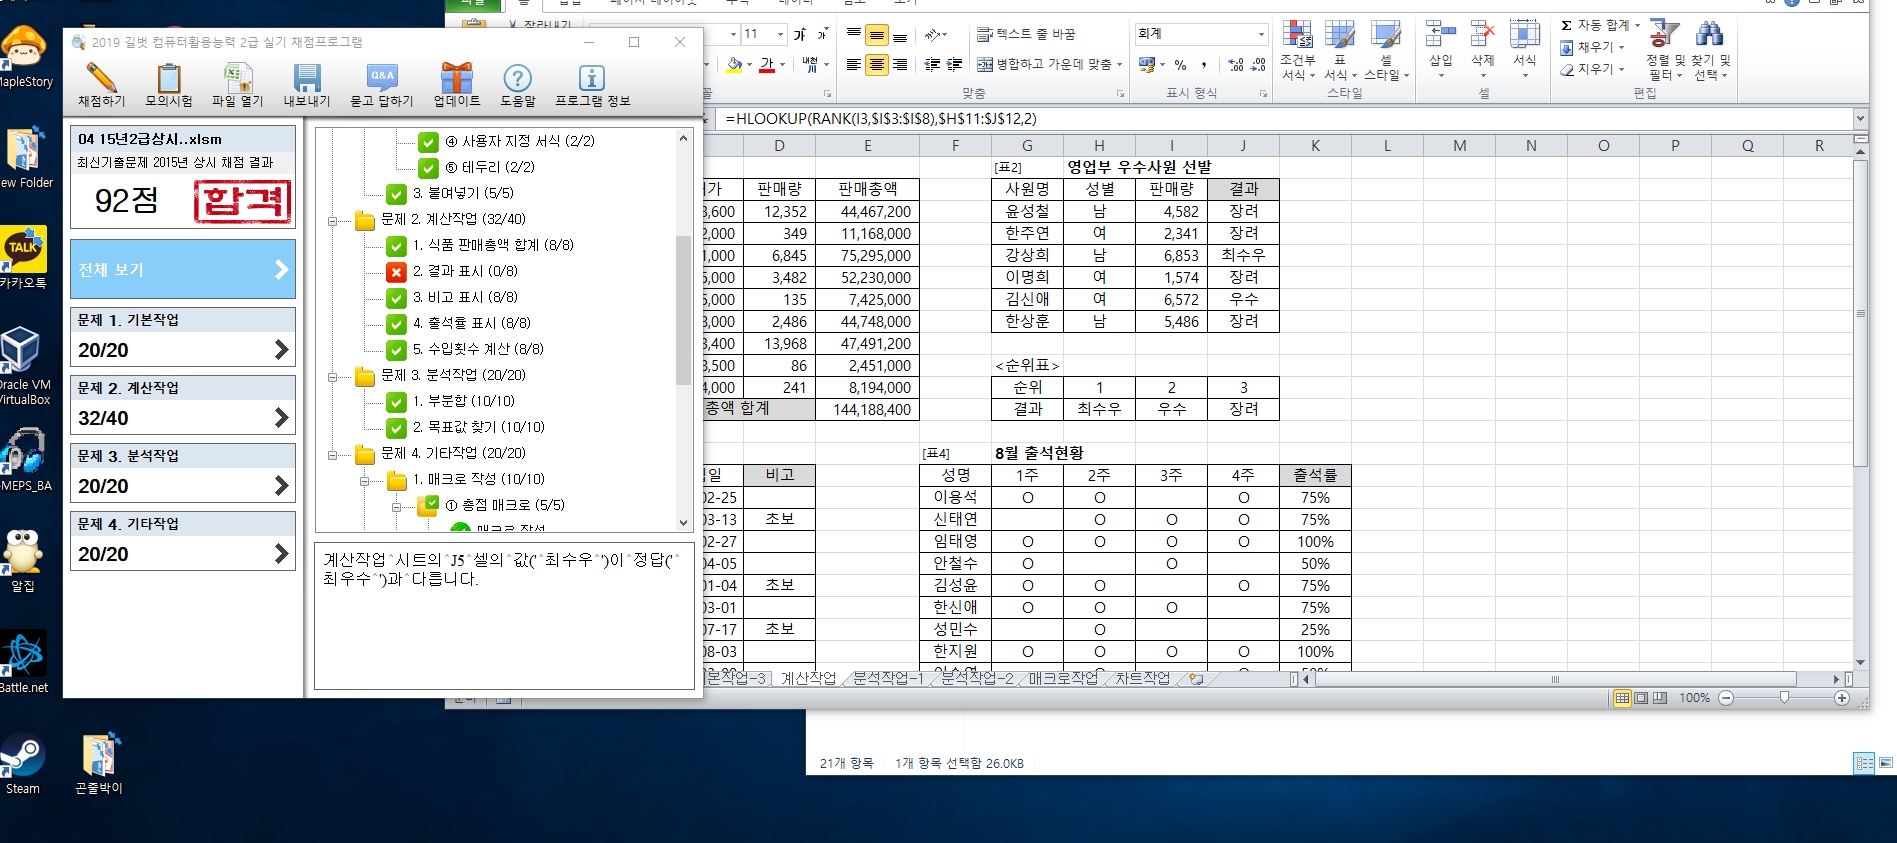Toggle center horizontal alignment in Excel ribbon
The height and width of the screenshot is (843, 1897).
876,65
